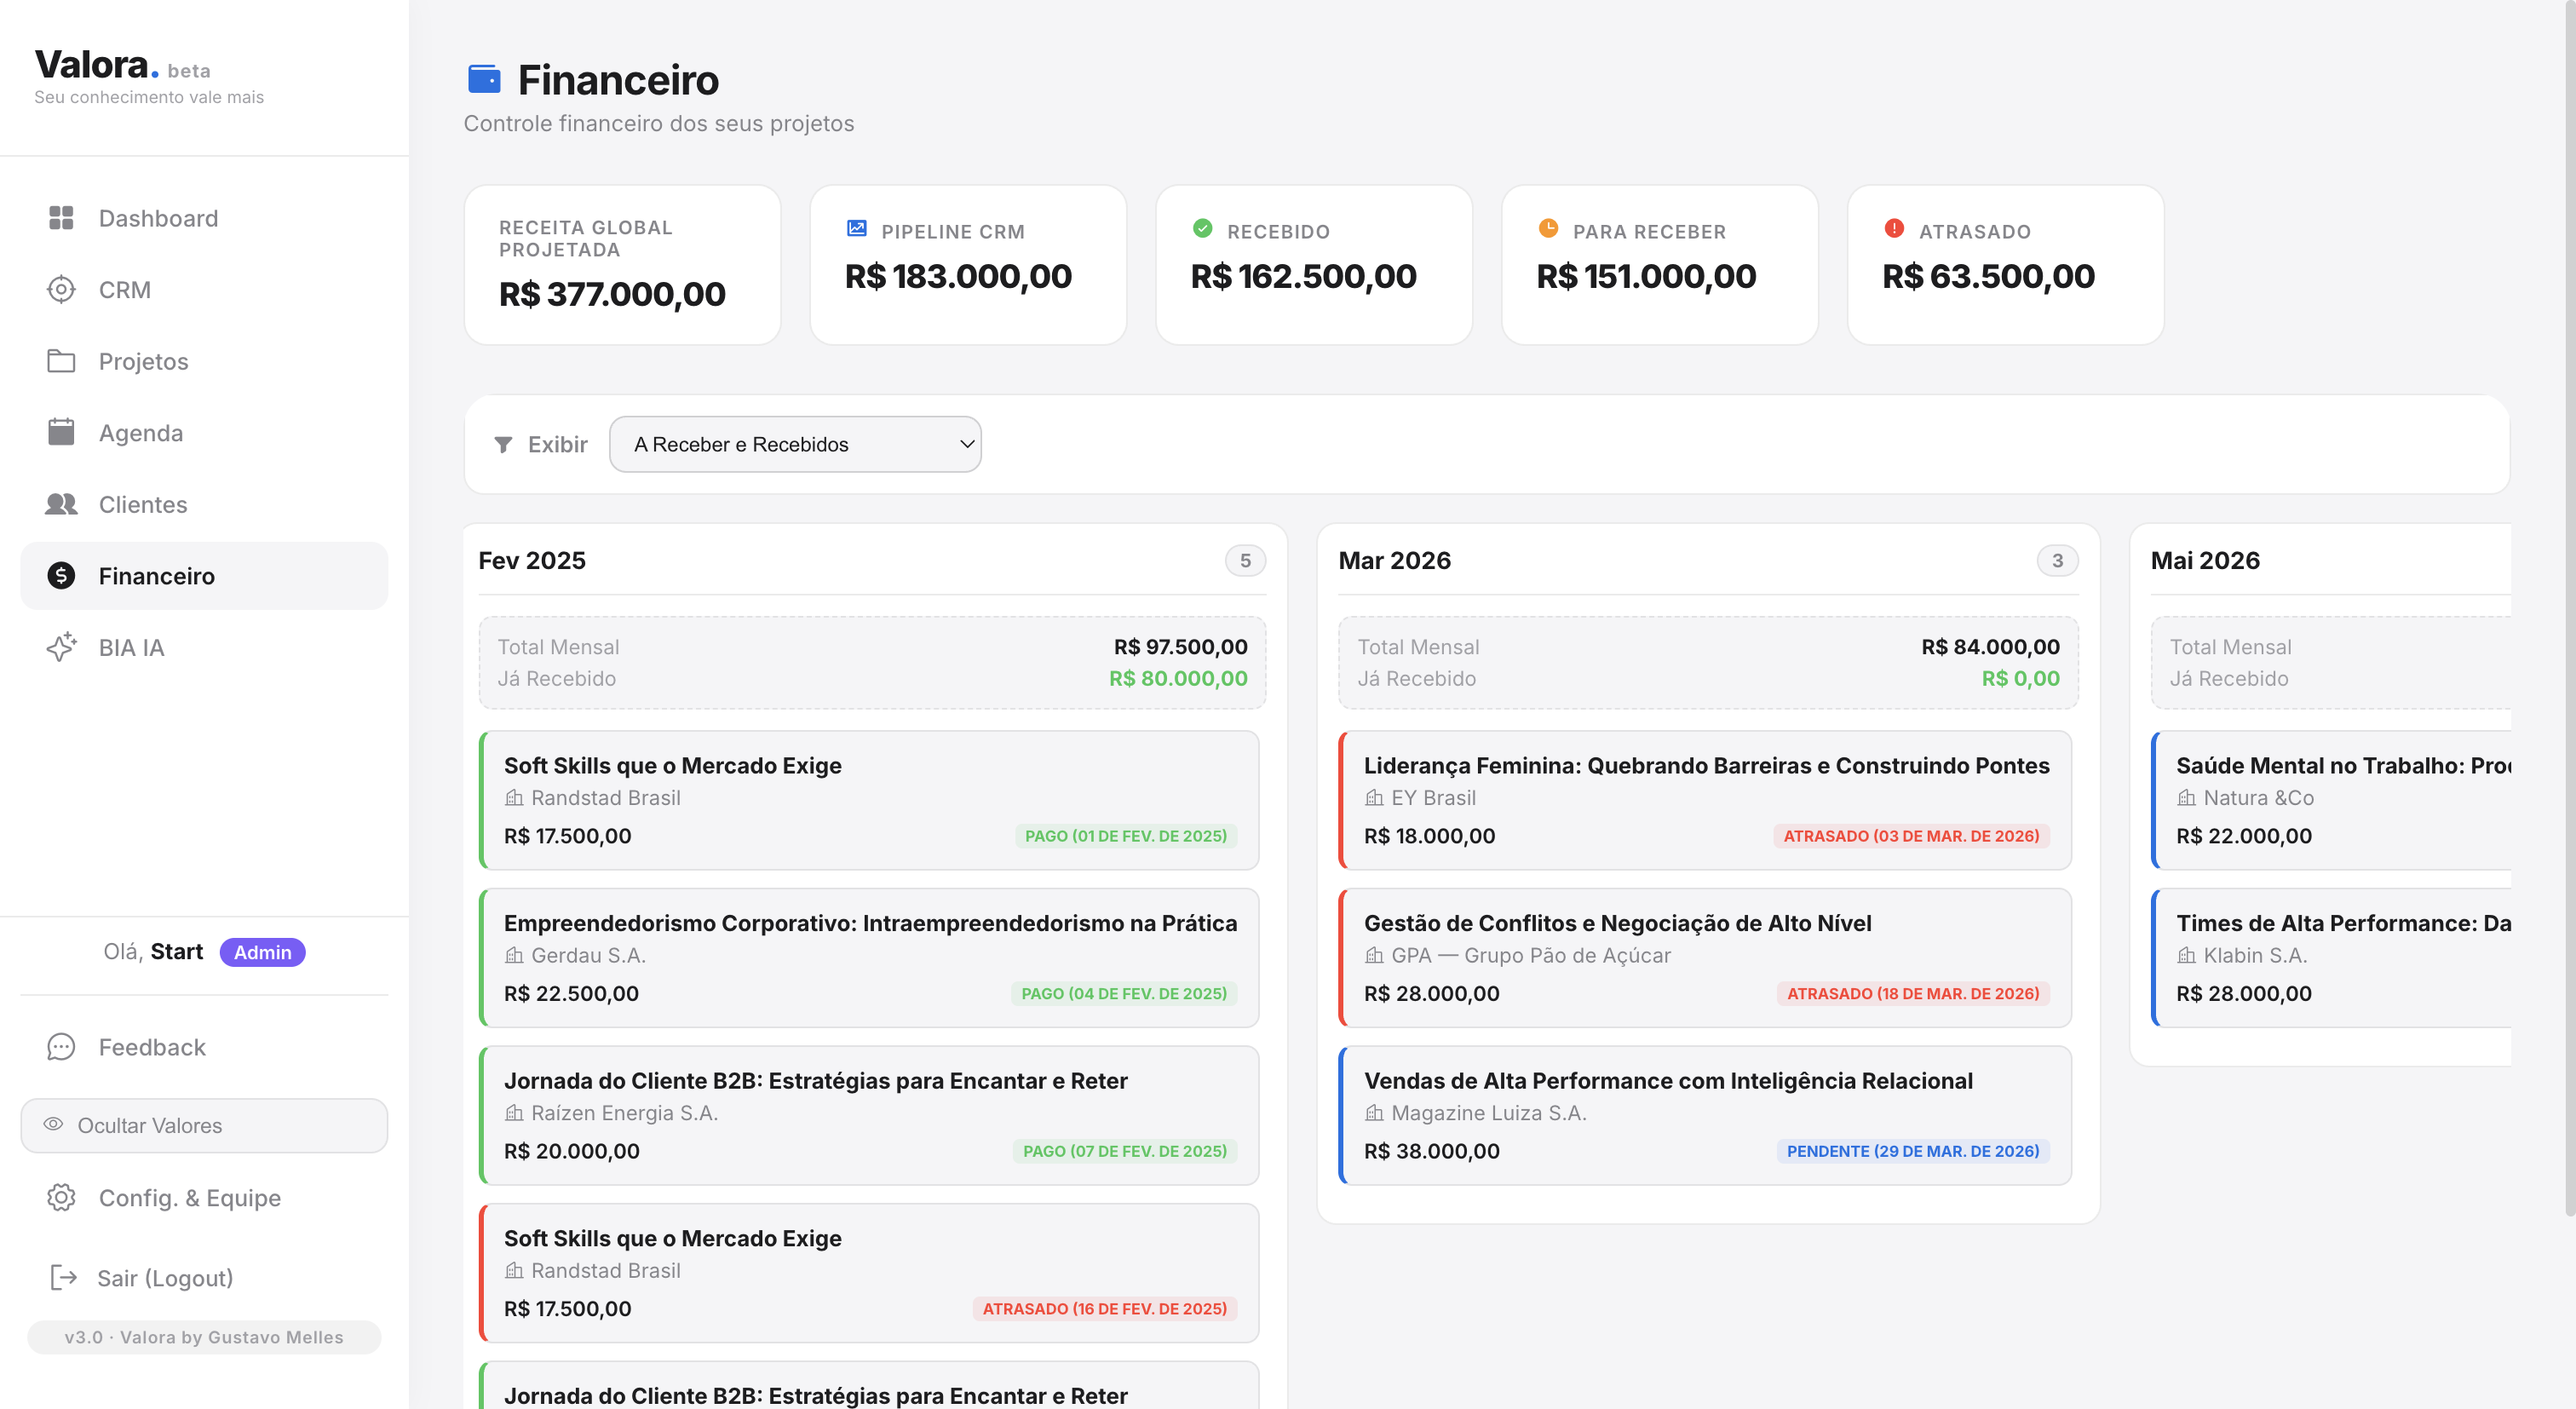Click building icon beside Raízen Energia S.A.

(x=514, y=1113)
